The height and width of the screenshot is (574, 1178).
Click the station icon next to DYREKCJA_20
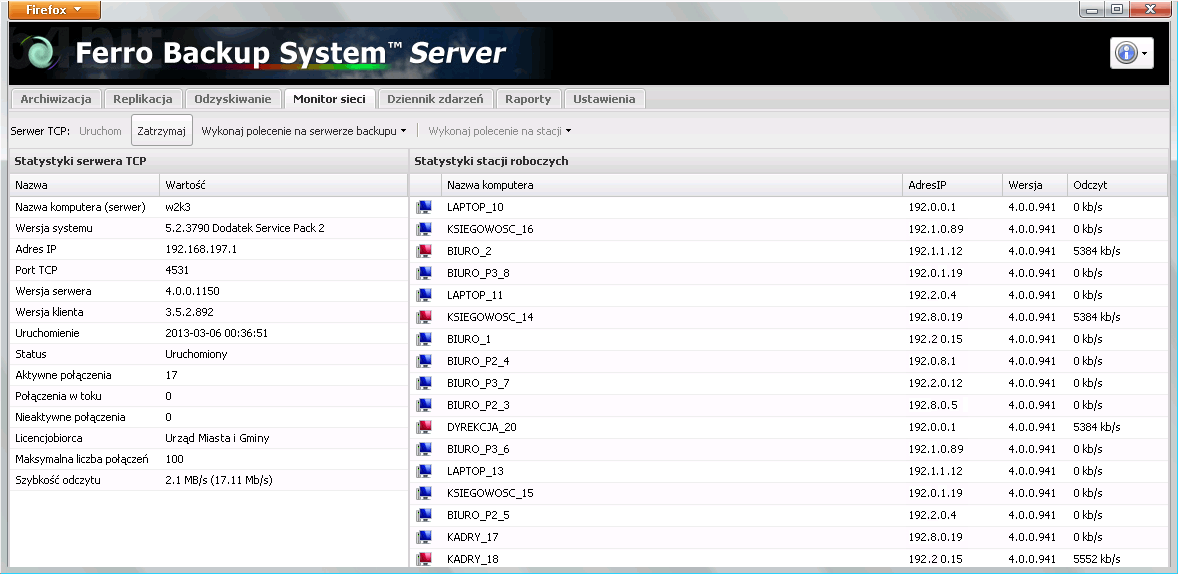pos(424,427)
